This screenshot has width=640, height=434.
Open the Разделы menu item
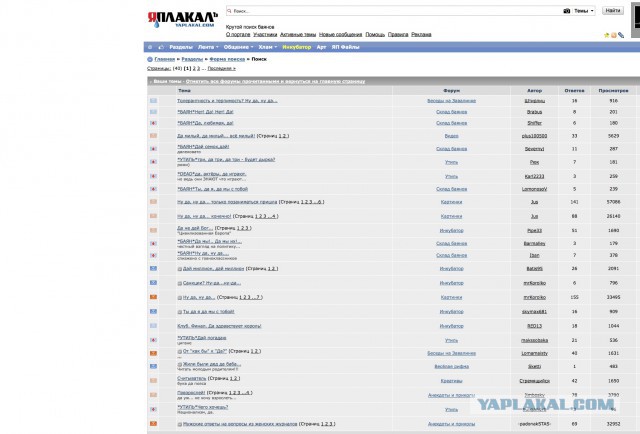pos(181,47)
